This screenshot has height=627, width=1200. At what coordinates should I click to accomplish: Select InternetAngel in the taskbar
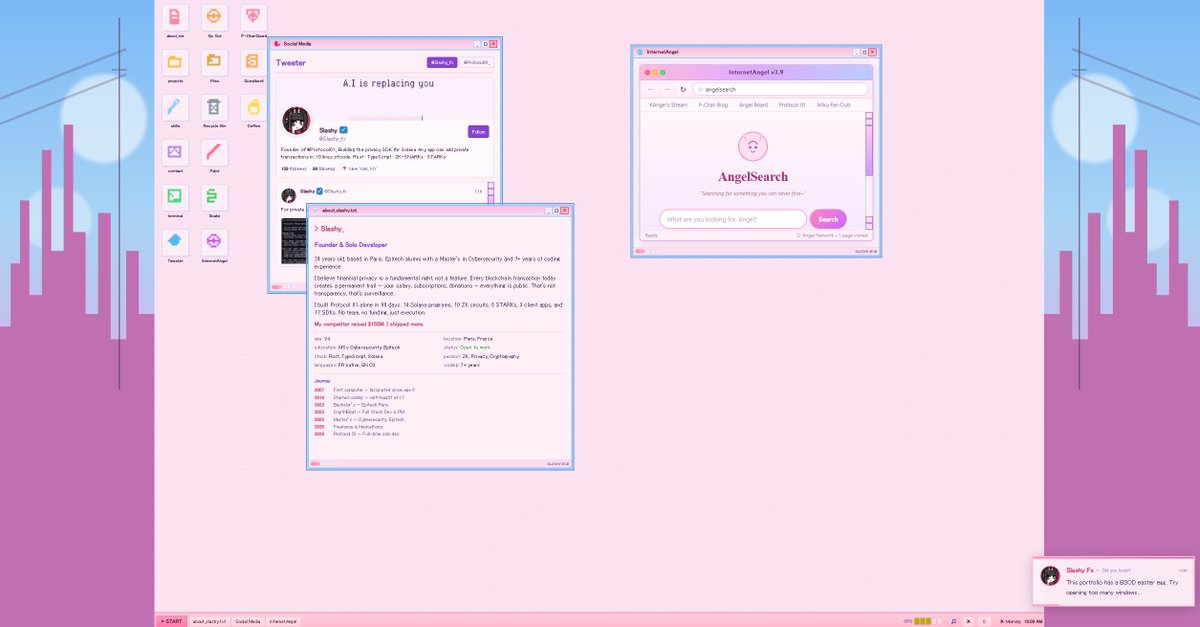click(x=283, y=621)
